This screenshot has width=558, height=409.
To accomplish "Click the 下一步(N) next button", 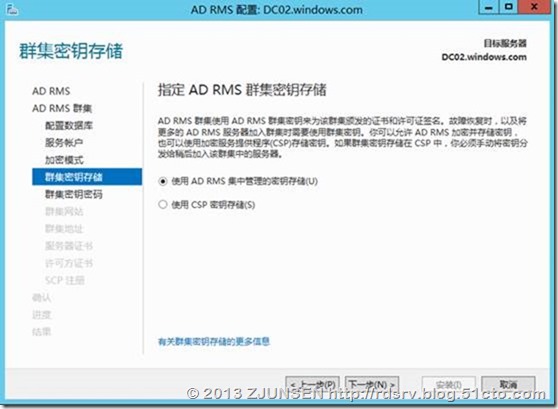I will click(x=372, y=384).
